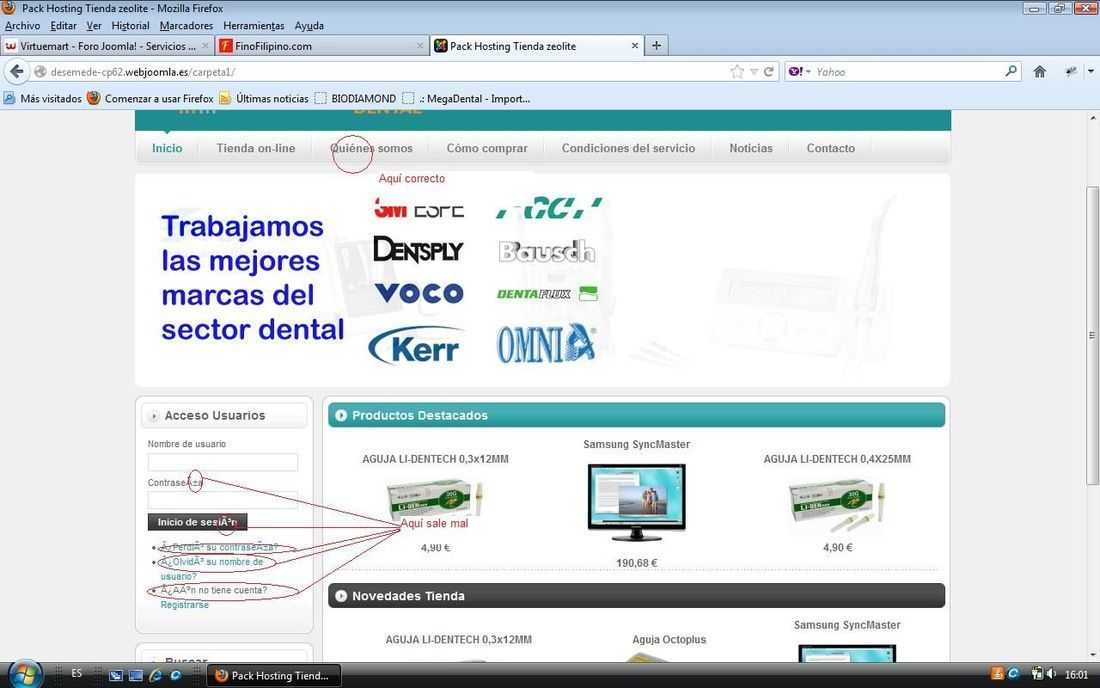Open the Ayuda menu

point(309,26)
